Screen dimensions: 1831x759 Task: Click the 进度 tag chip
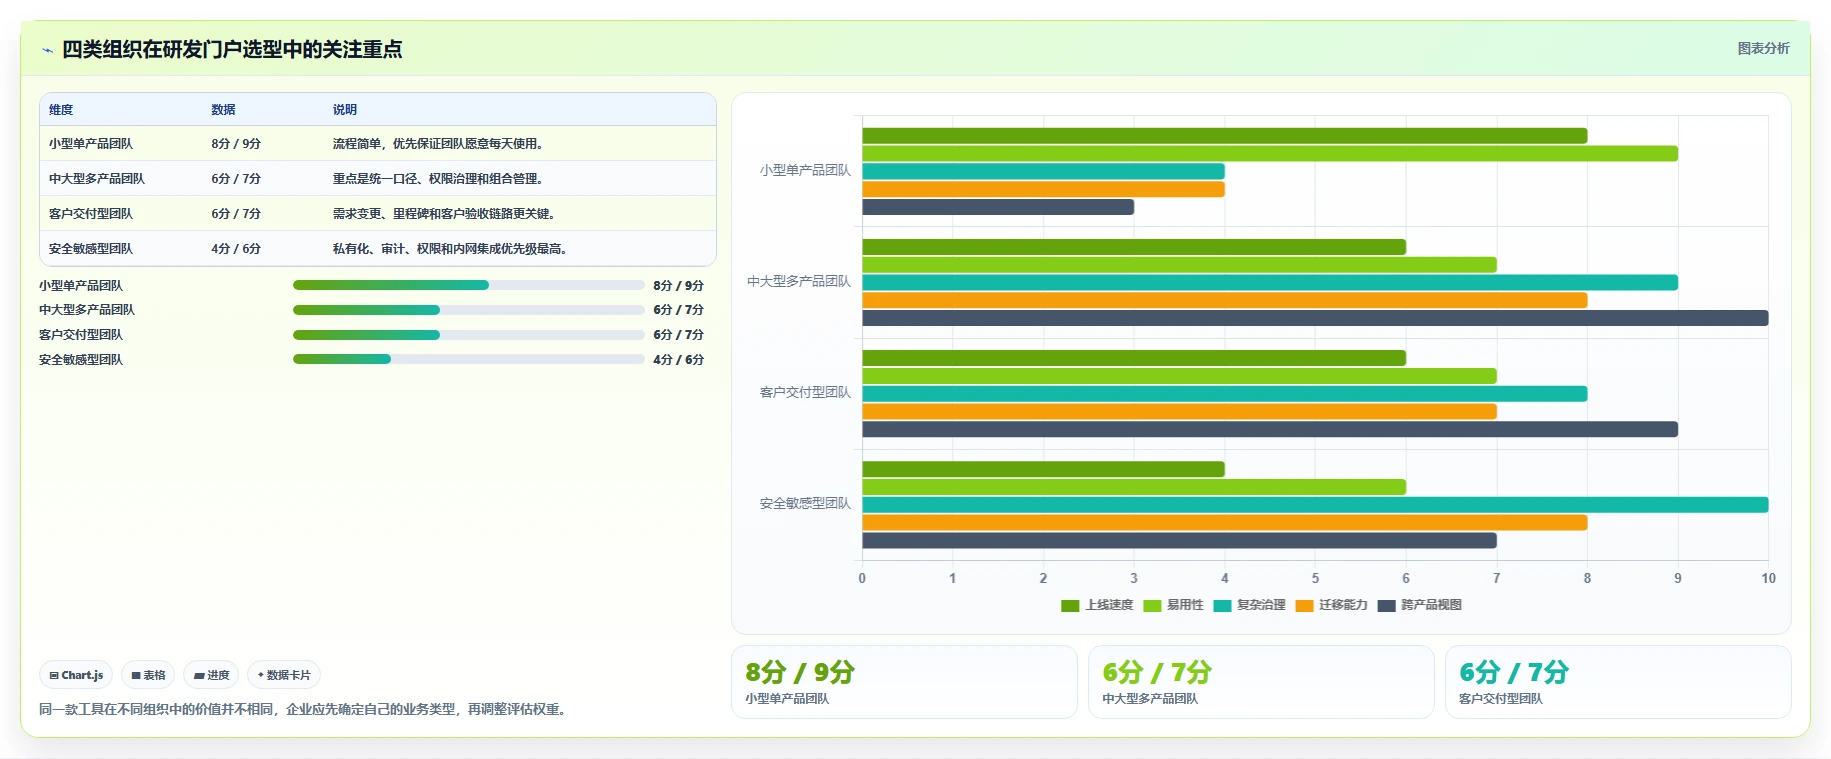click(x=211, y=675)
